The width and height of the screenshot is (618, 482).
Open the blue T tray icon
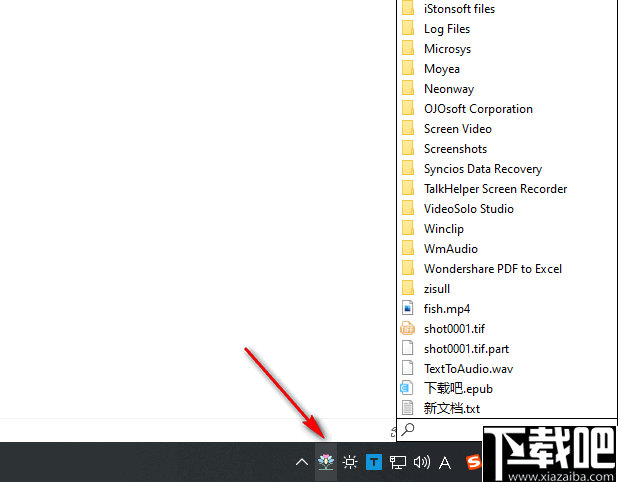tap(374, 462)
